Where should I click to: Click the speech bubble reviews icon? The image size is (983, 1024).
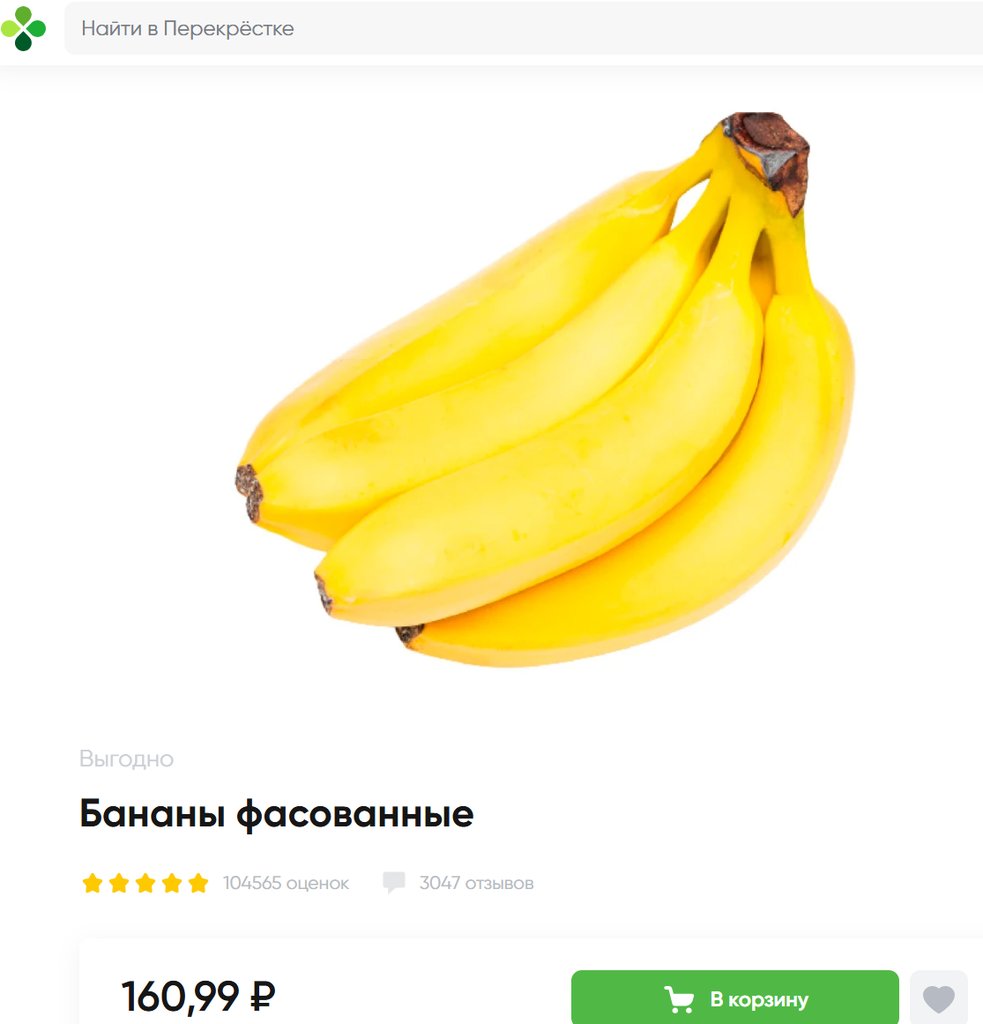(394, 882)
